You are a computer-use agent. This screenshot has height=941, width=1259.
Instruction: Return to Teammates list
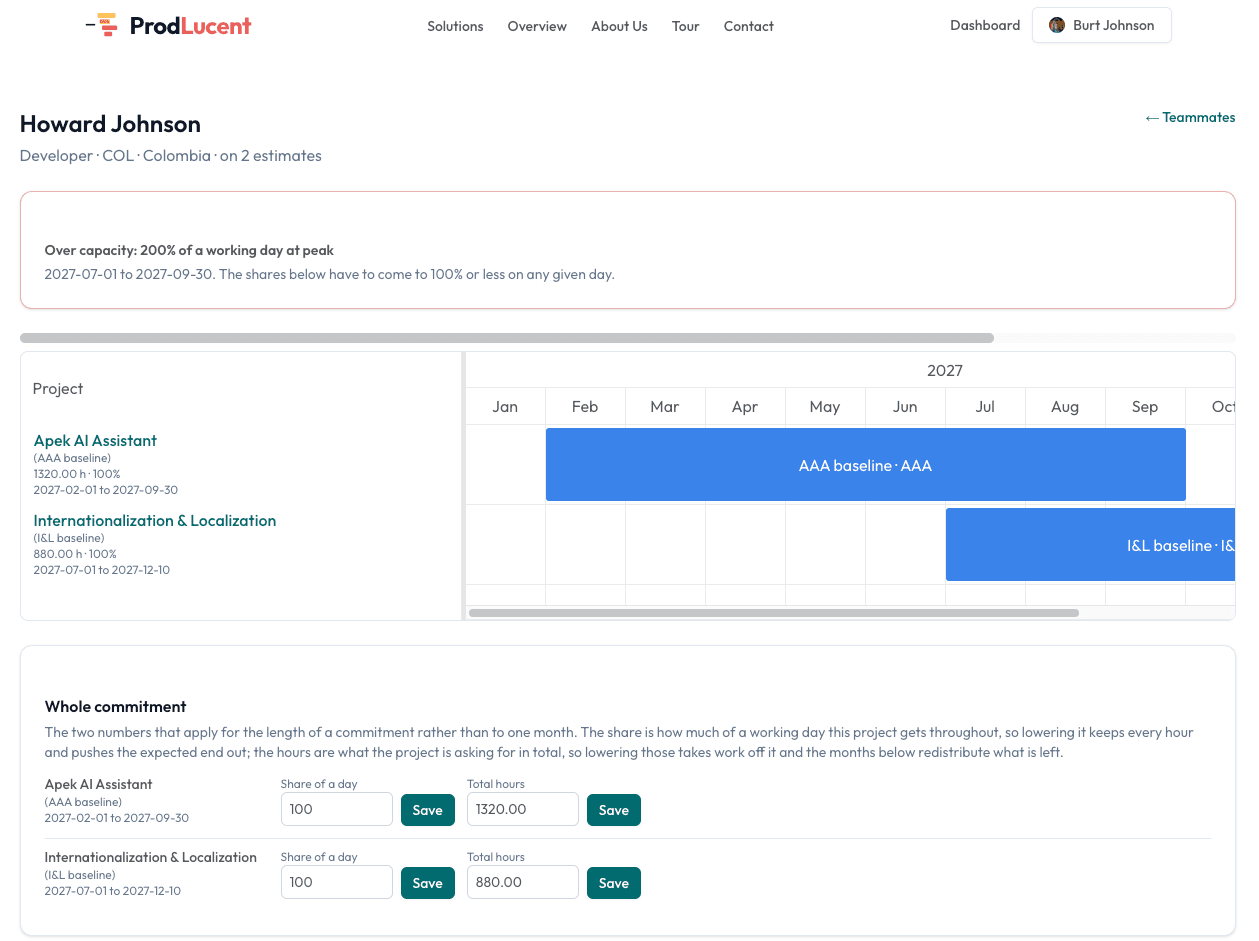[1190, 117]
